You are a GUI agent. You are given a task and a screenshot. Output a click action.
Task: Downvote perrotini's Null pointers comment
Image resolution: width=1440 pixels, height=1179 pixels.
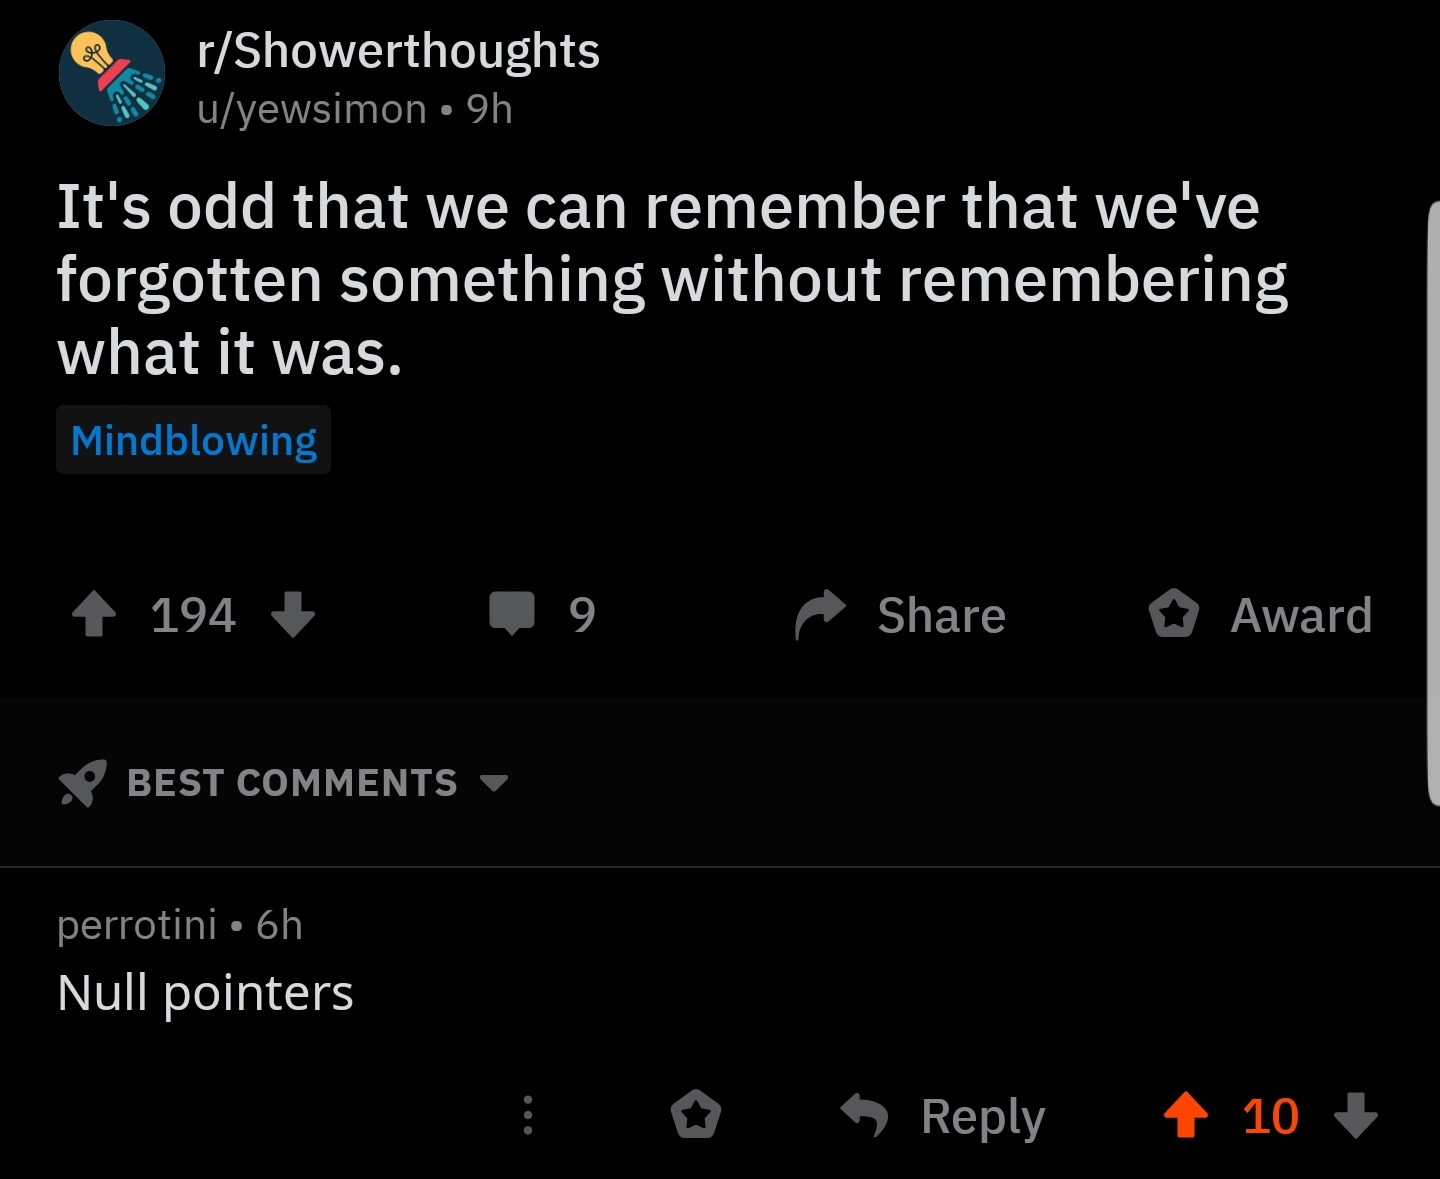click(x=1356, y=1115)
